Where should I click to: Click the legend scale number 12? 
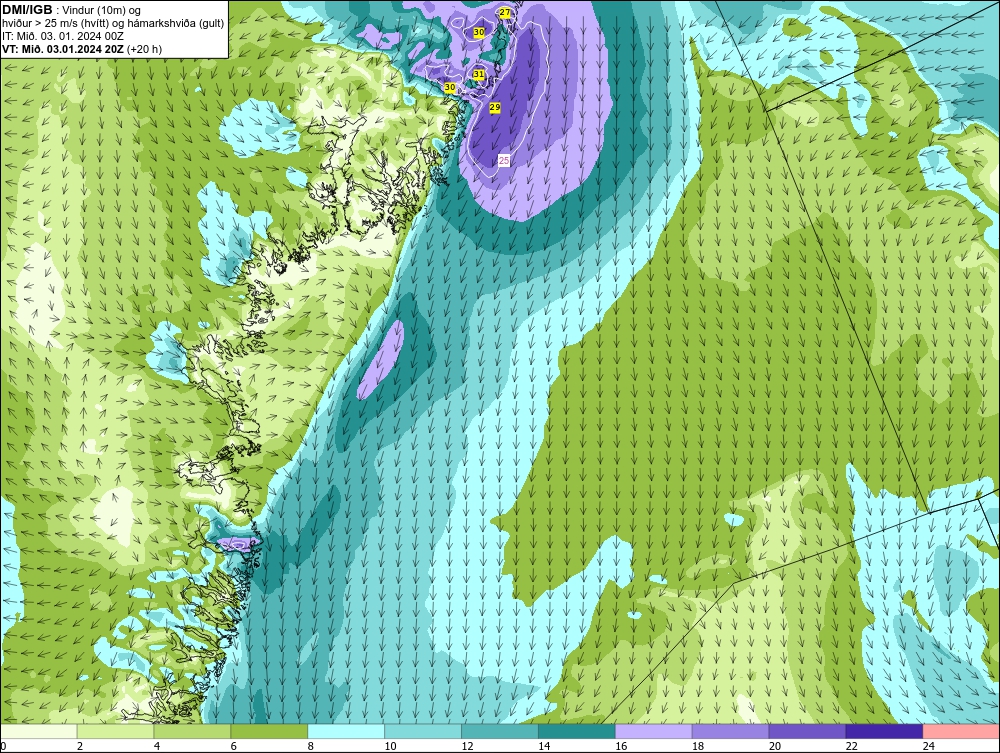click(x=467, y=746)
